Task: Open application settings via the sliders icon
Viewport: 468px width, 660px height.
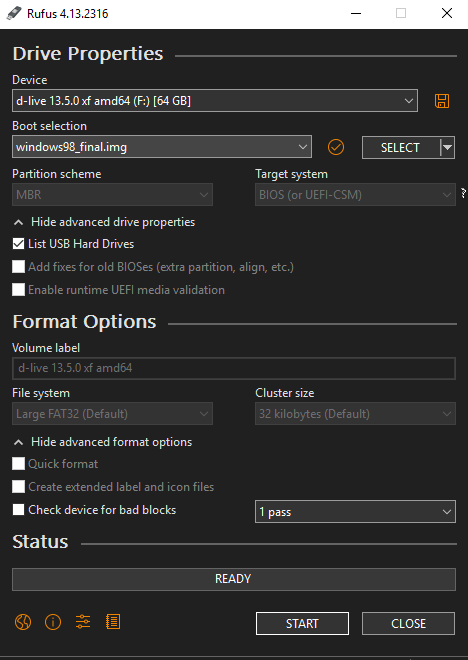Action: pyautogui.click(x=83, y=622)
